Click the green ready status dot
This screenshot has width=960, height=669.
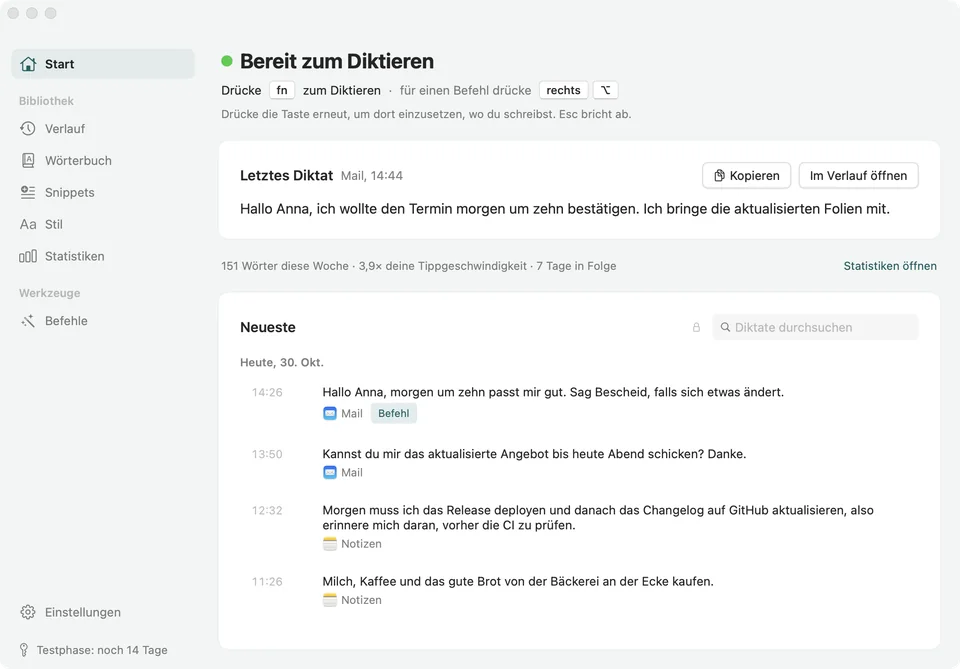tap(227, 61)
